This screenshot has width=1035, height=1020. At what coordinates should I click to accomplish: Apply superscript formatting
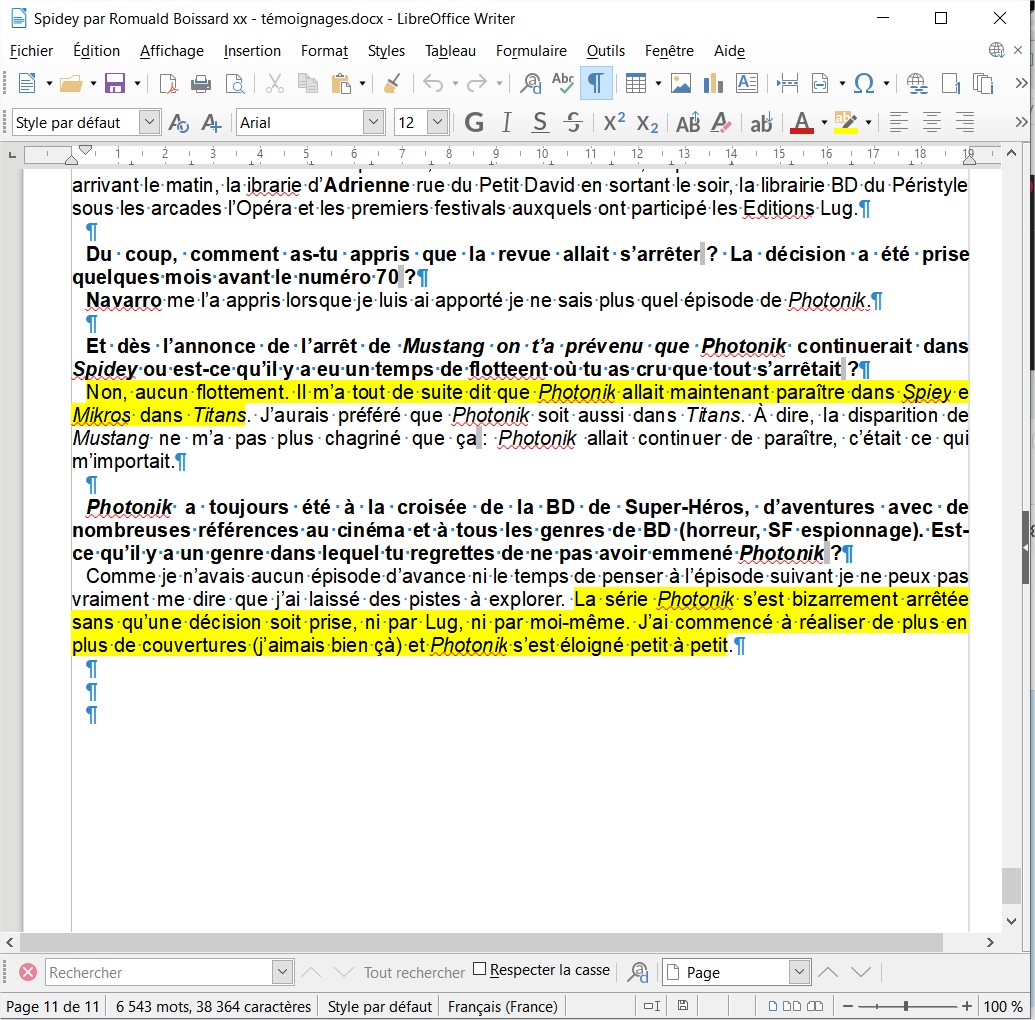pos(615,123)
